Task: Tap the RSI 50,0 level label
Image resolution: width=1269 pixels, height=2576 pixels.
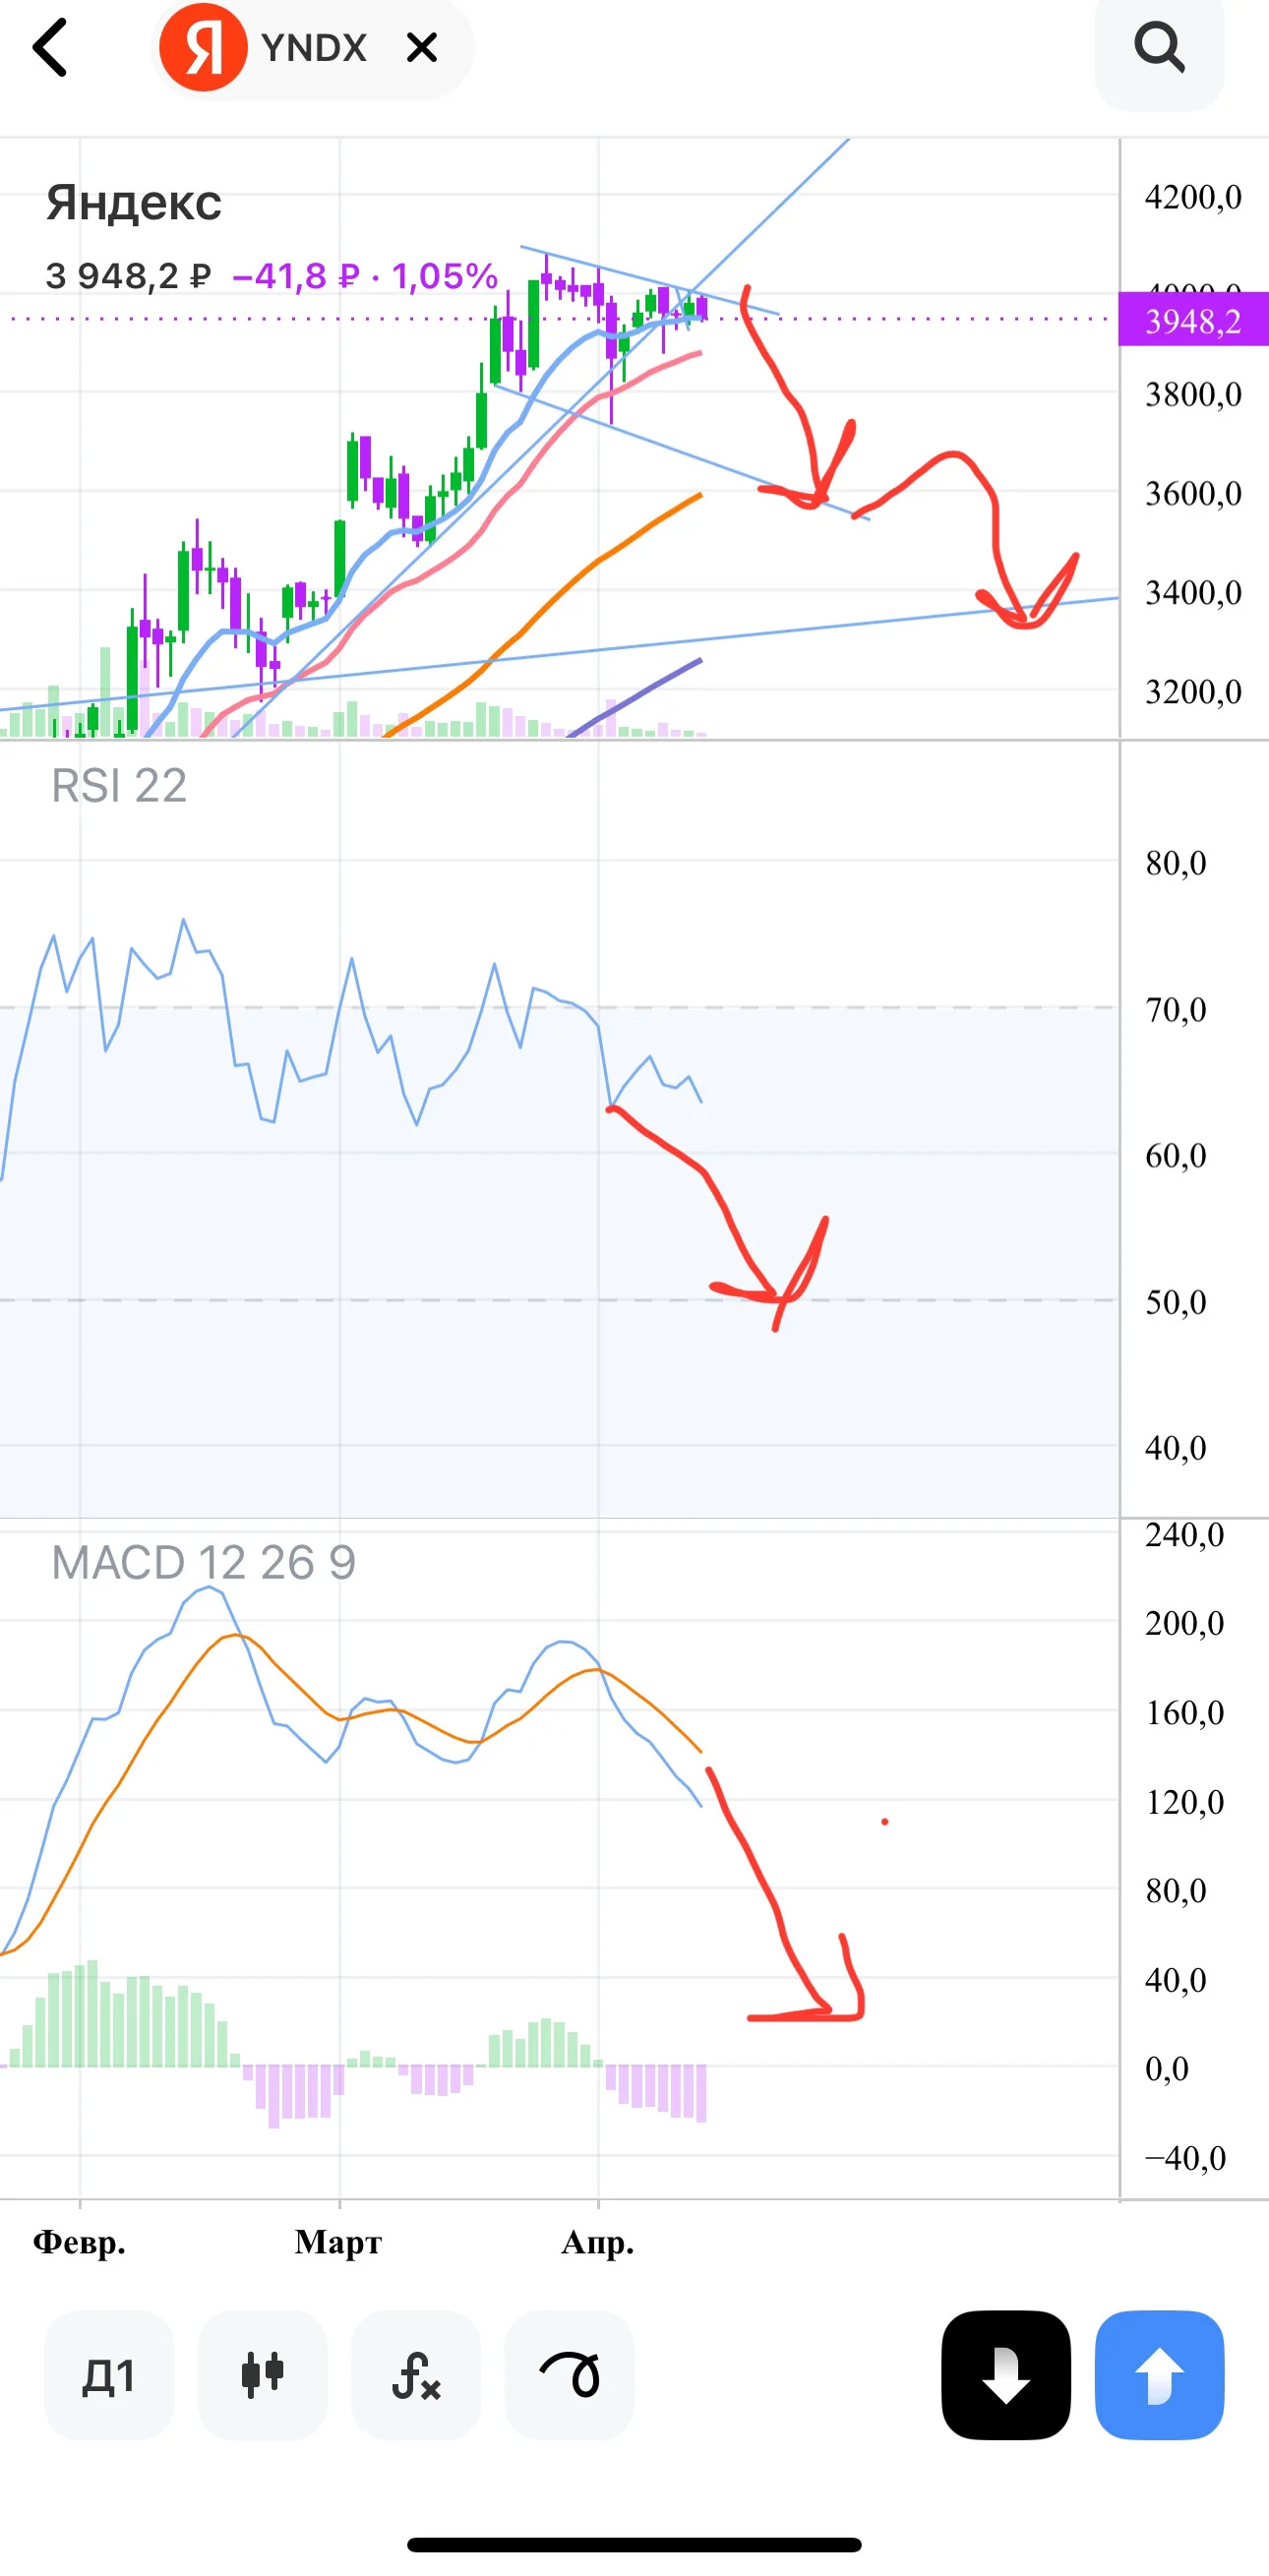Action: click(1176, 1301)
